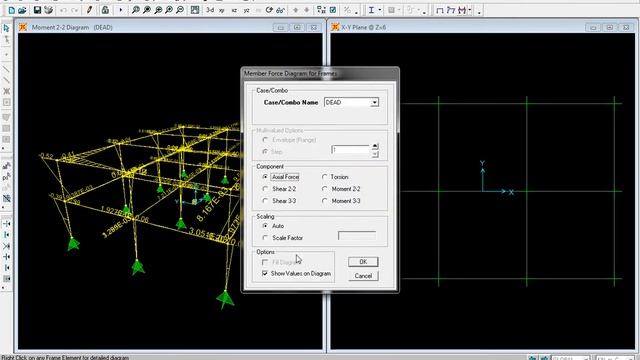Open the I-section frame dropdown in toolbar
The image size is (640, 360).
[380, 10]
